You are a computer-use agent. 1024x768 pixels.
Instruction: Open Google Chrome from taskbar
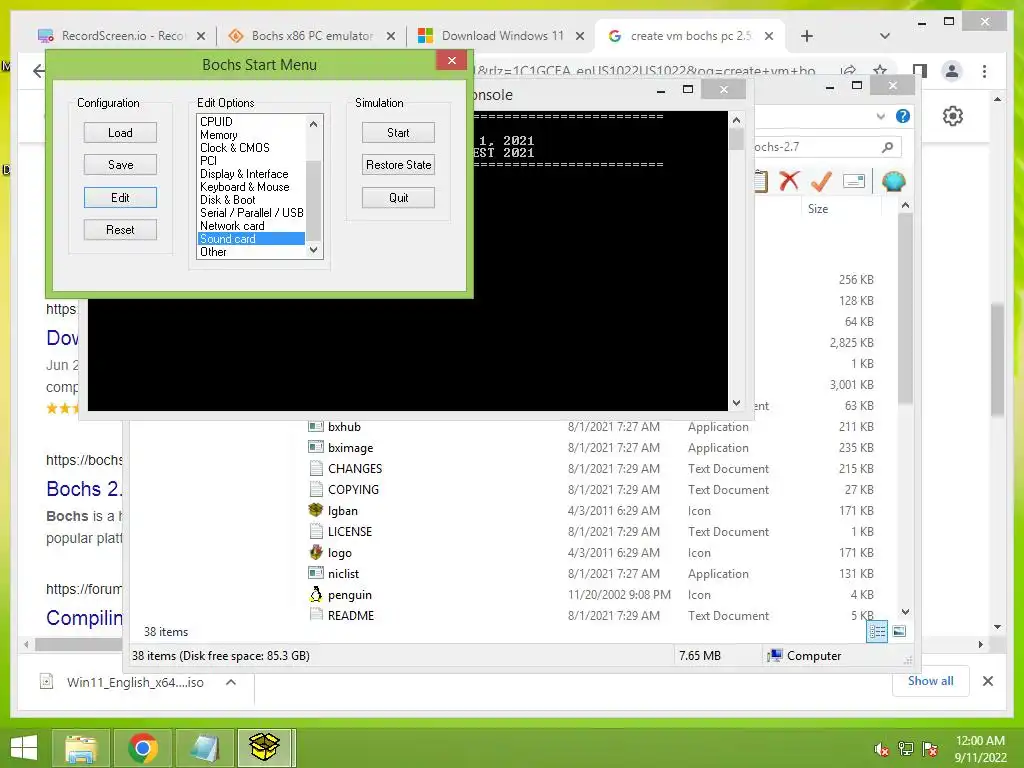pos(142,748)
